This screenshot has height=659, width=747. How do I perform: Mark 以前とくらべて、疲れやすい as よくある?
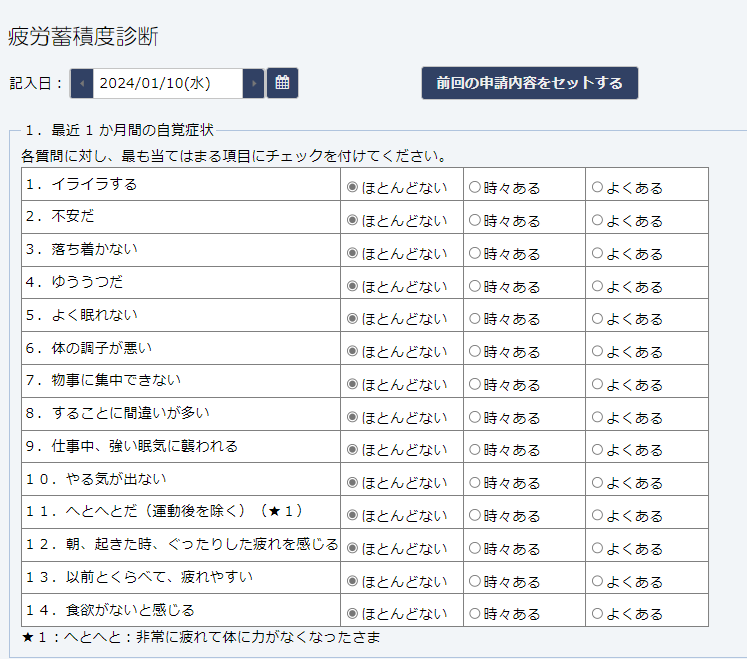(598, 581)
